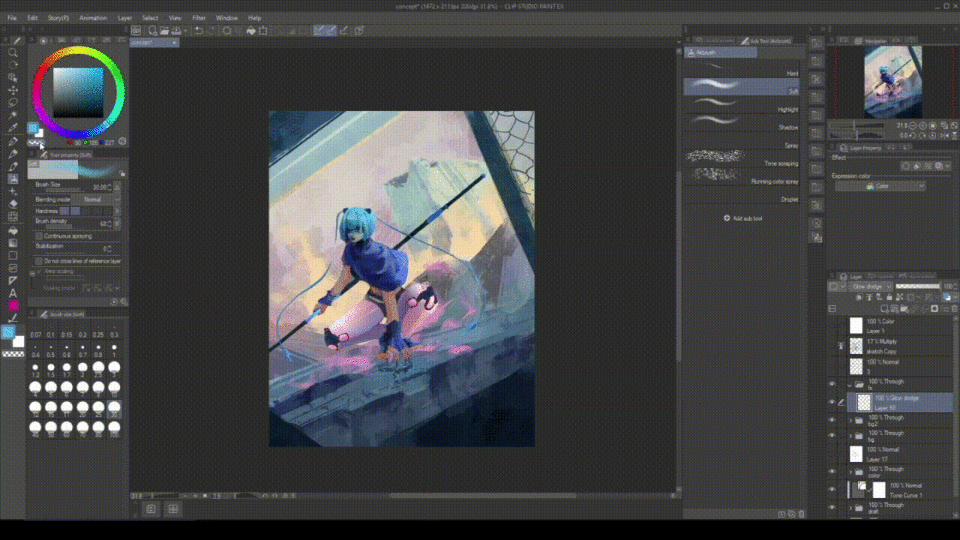960x540 pixels.
Task: Hide the bg2 folder layer
Action: (x=832, y=421)
